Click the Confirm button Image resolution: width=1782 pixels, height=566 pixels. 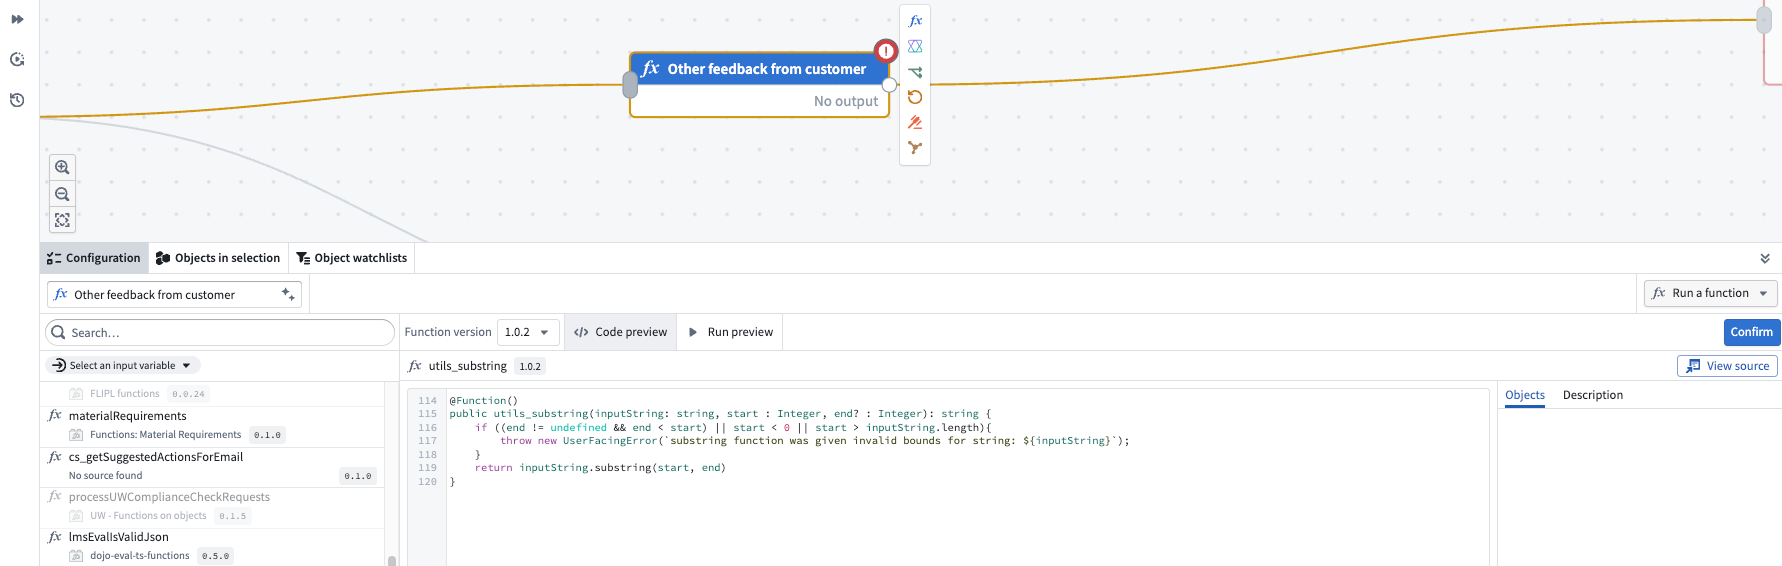(1751, 332)
